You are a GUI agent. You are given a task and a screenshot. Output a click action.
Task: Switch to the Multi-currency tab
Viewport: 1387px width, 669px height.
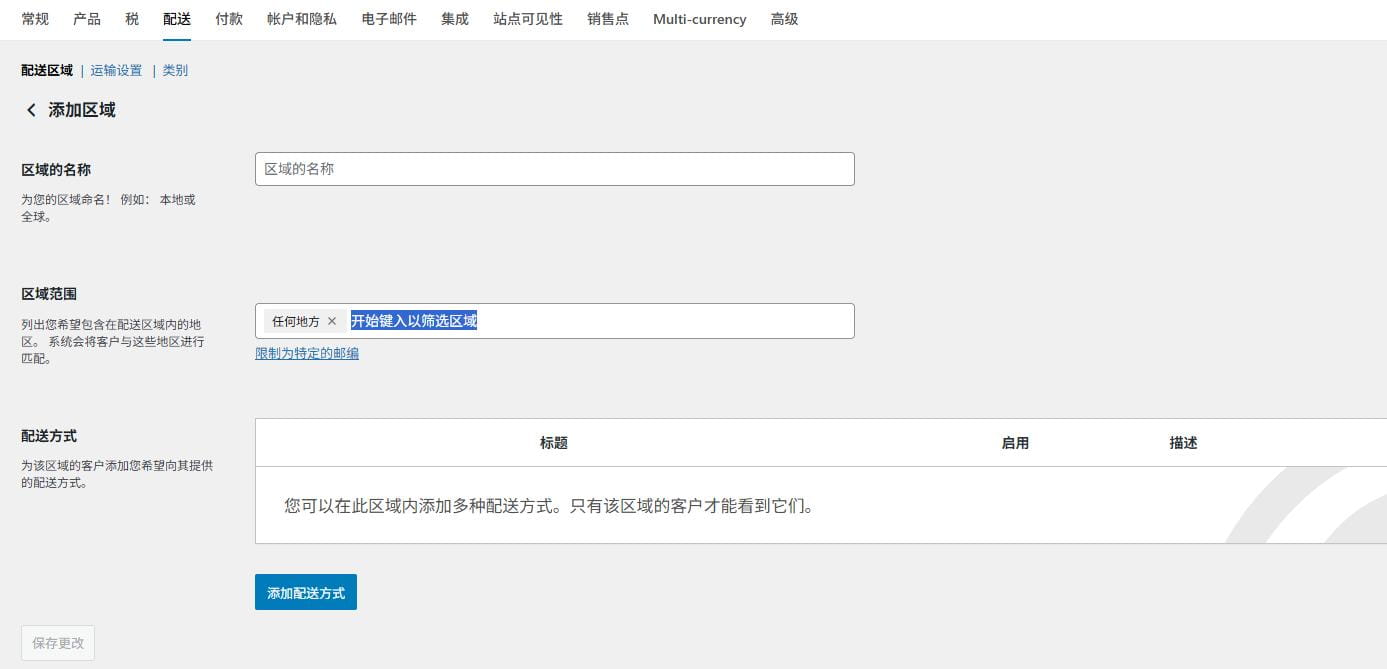pyautogui.click(x=699, y=18)
